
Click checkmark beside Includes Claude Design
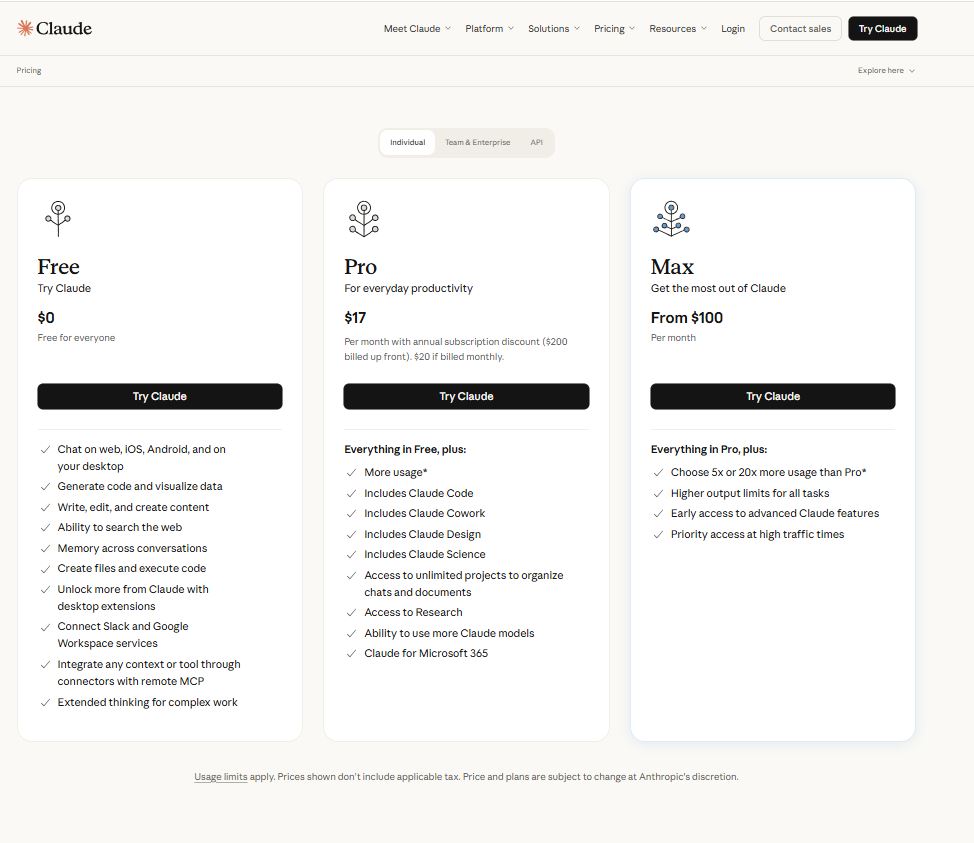click(x=352, y=535)
